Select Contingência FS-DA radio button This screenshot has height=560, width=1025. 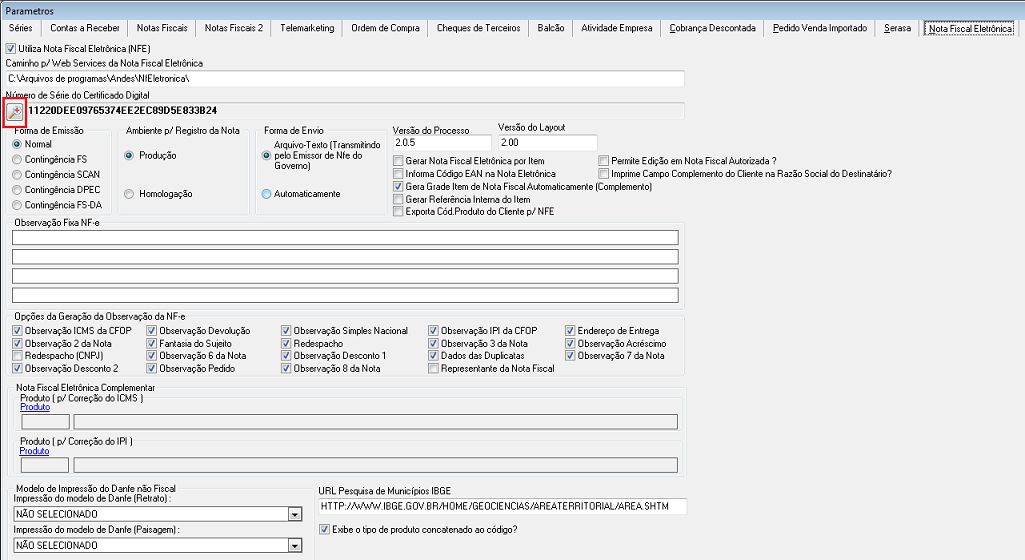(17, 205)
